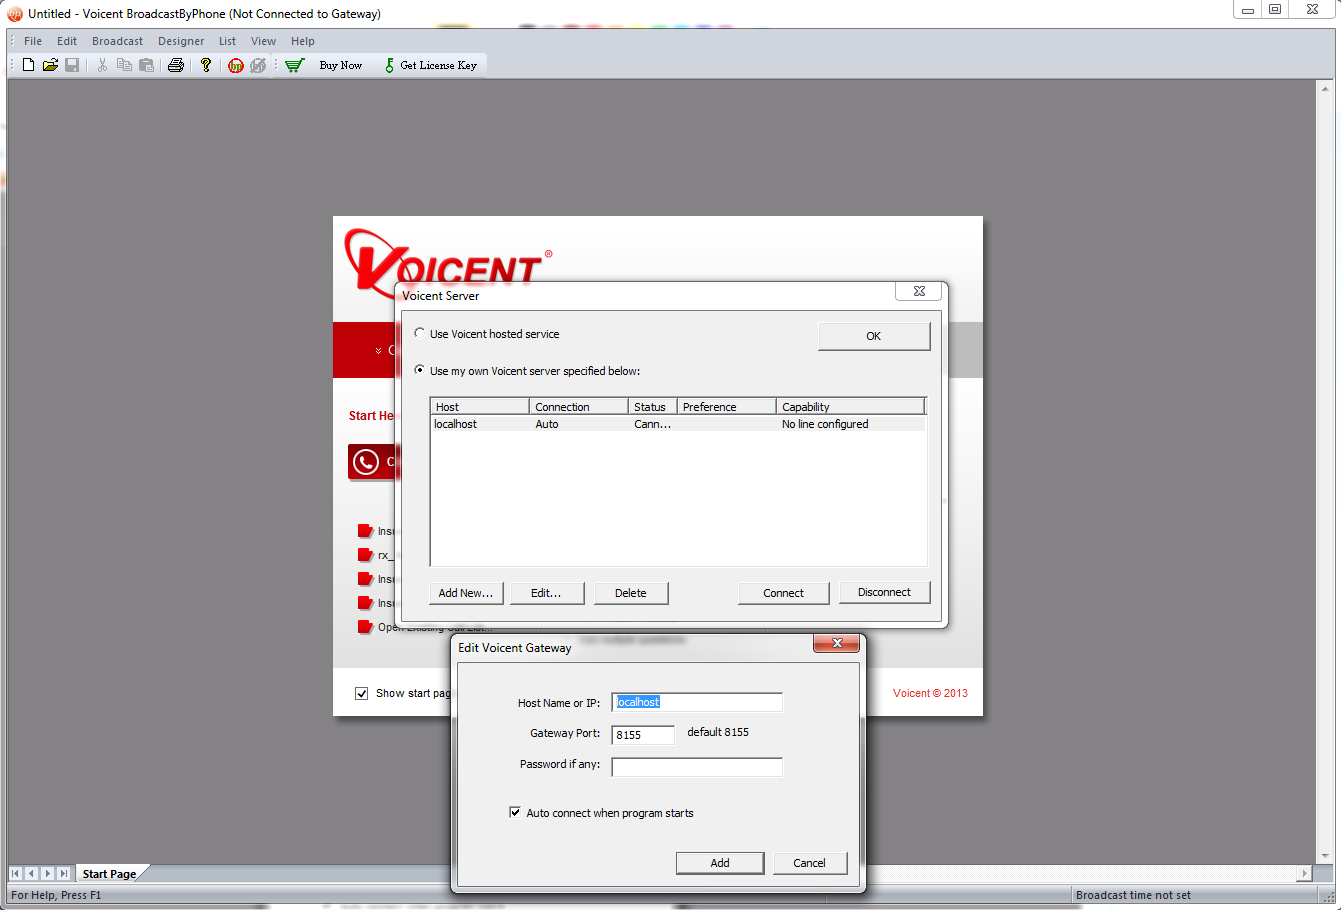
Task: Close the Edit Voicent Gateway dialog
Action: [836, 643]
